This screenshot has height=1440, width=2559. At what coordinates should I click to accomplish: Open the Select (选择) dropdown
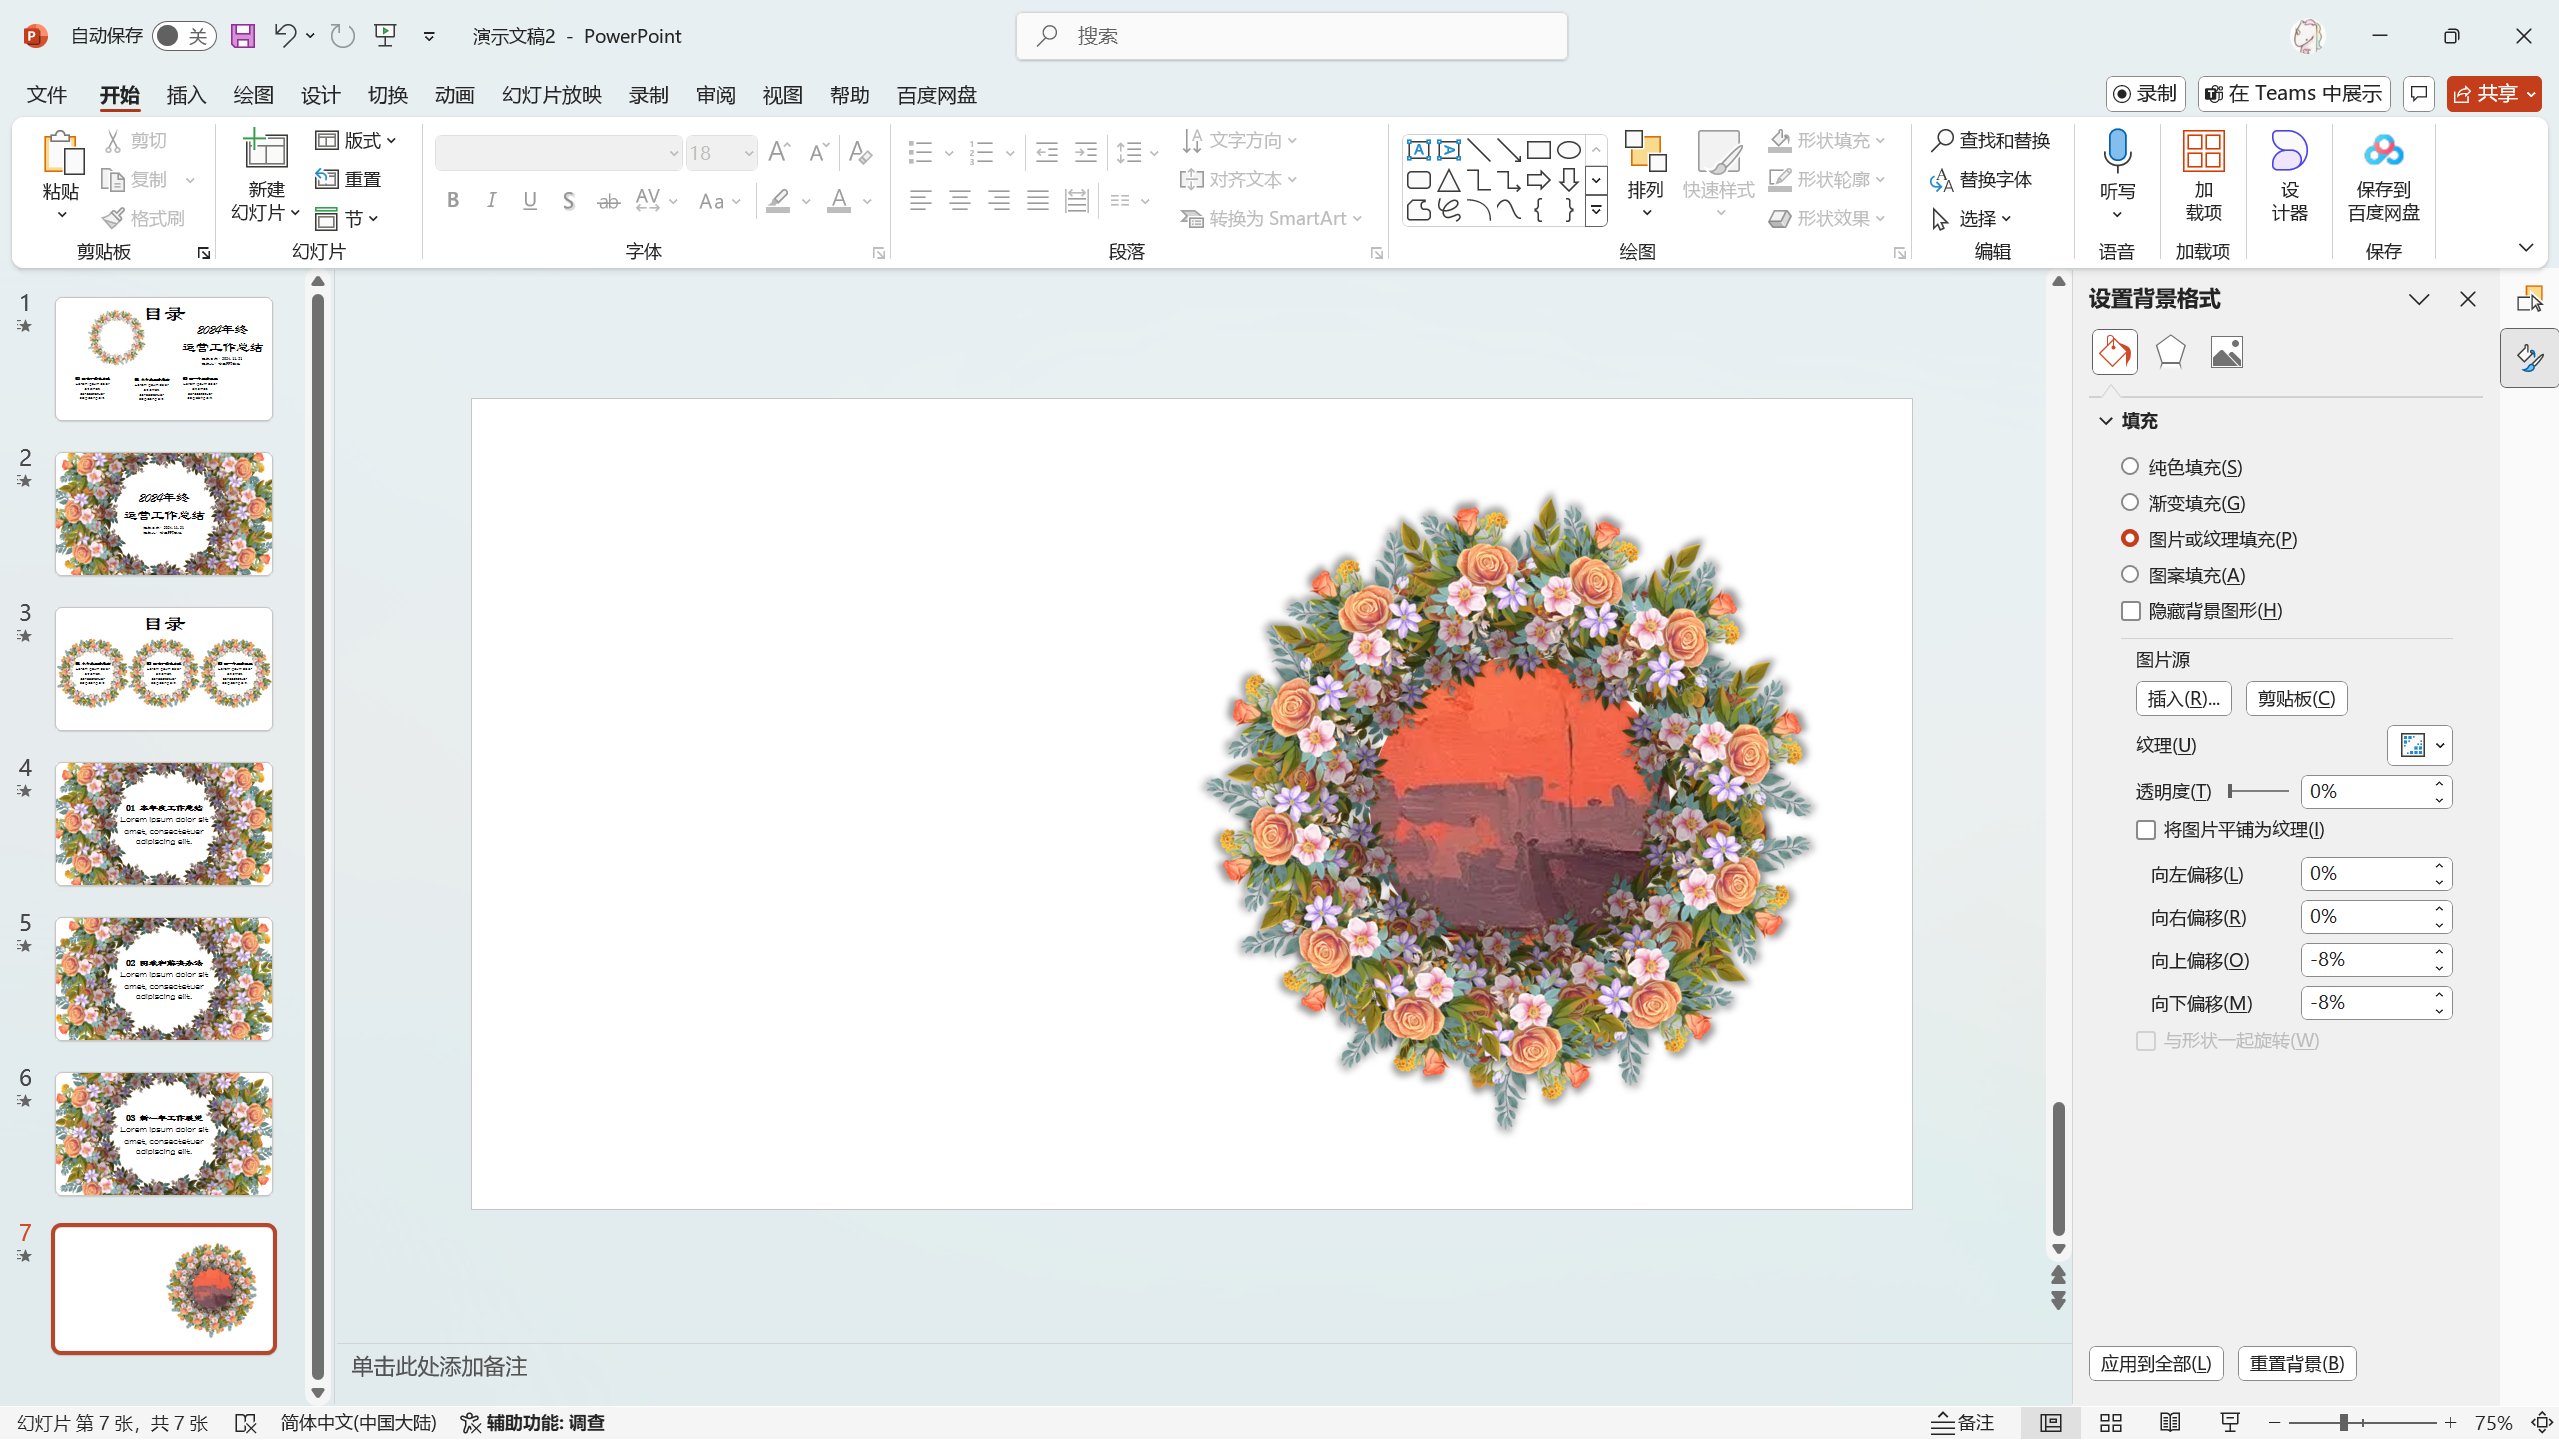1972,218
